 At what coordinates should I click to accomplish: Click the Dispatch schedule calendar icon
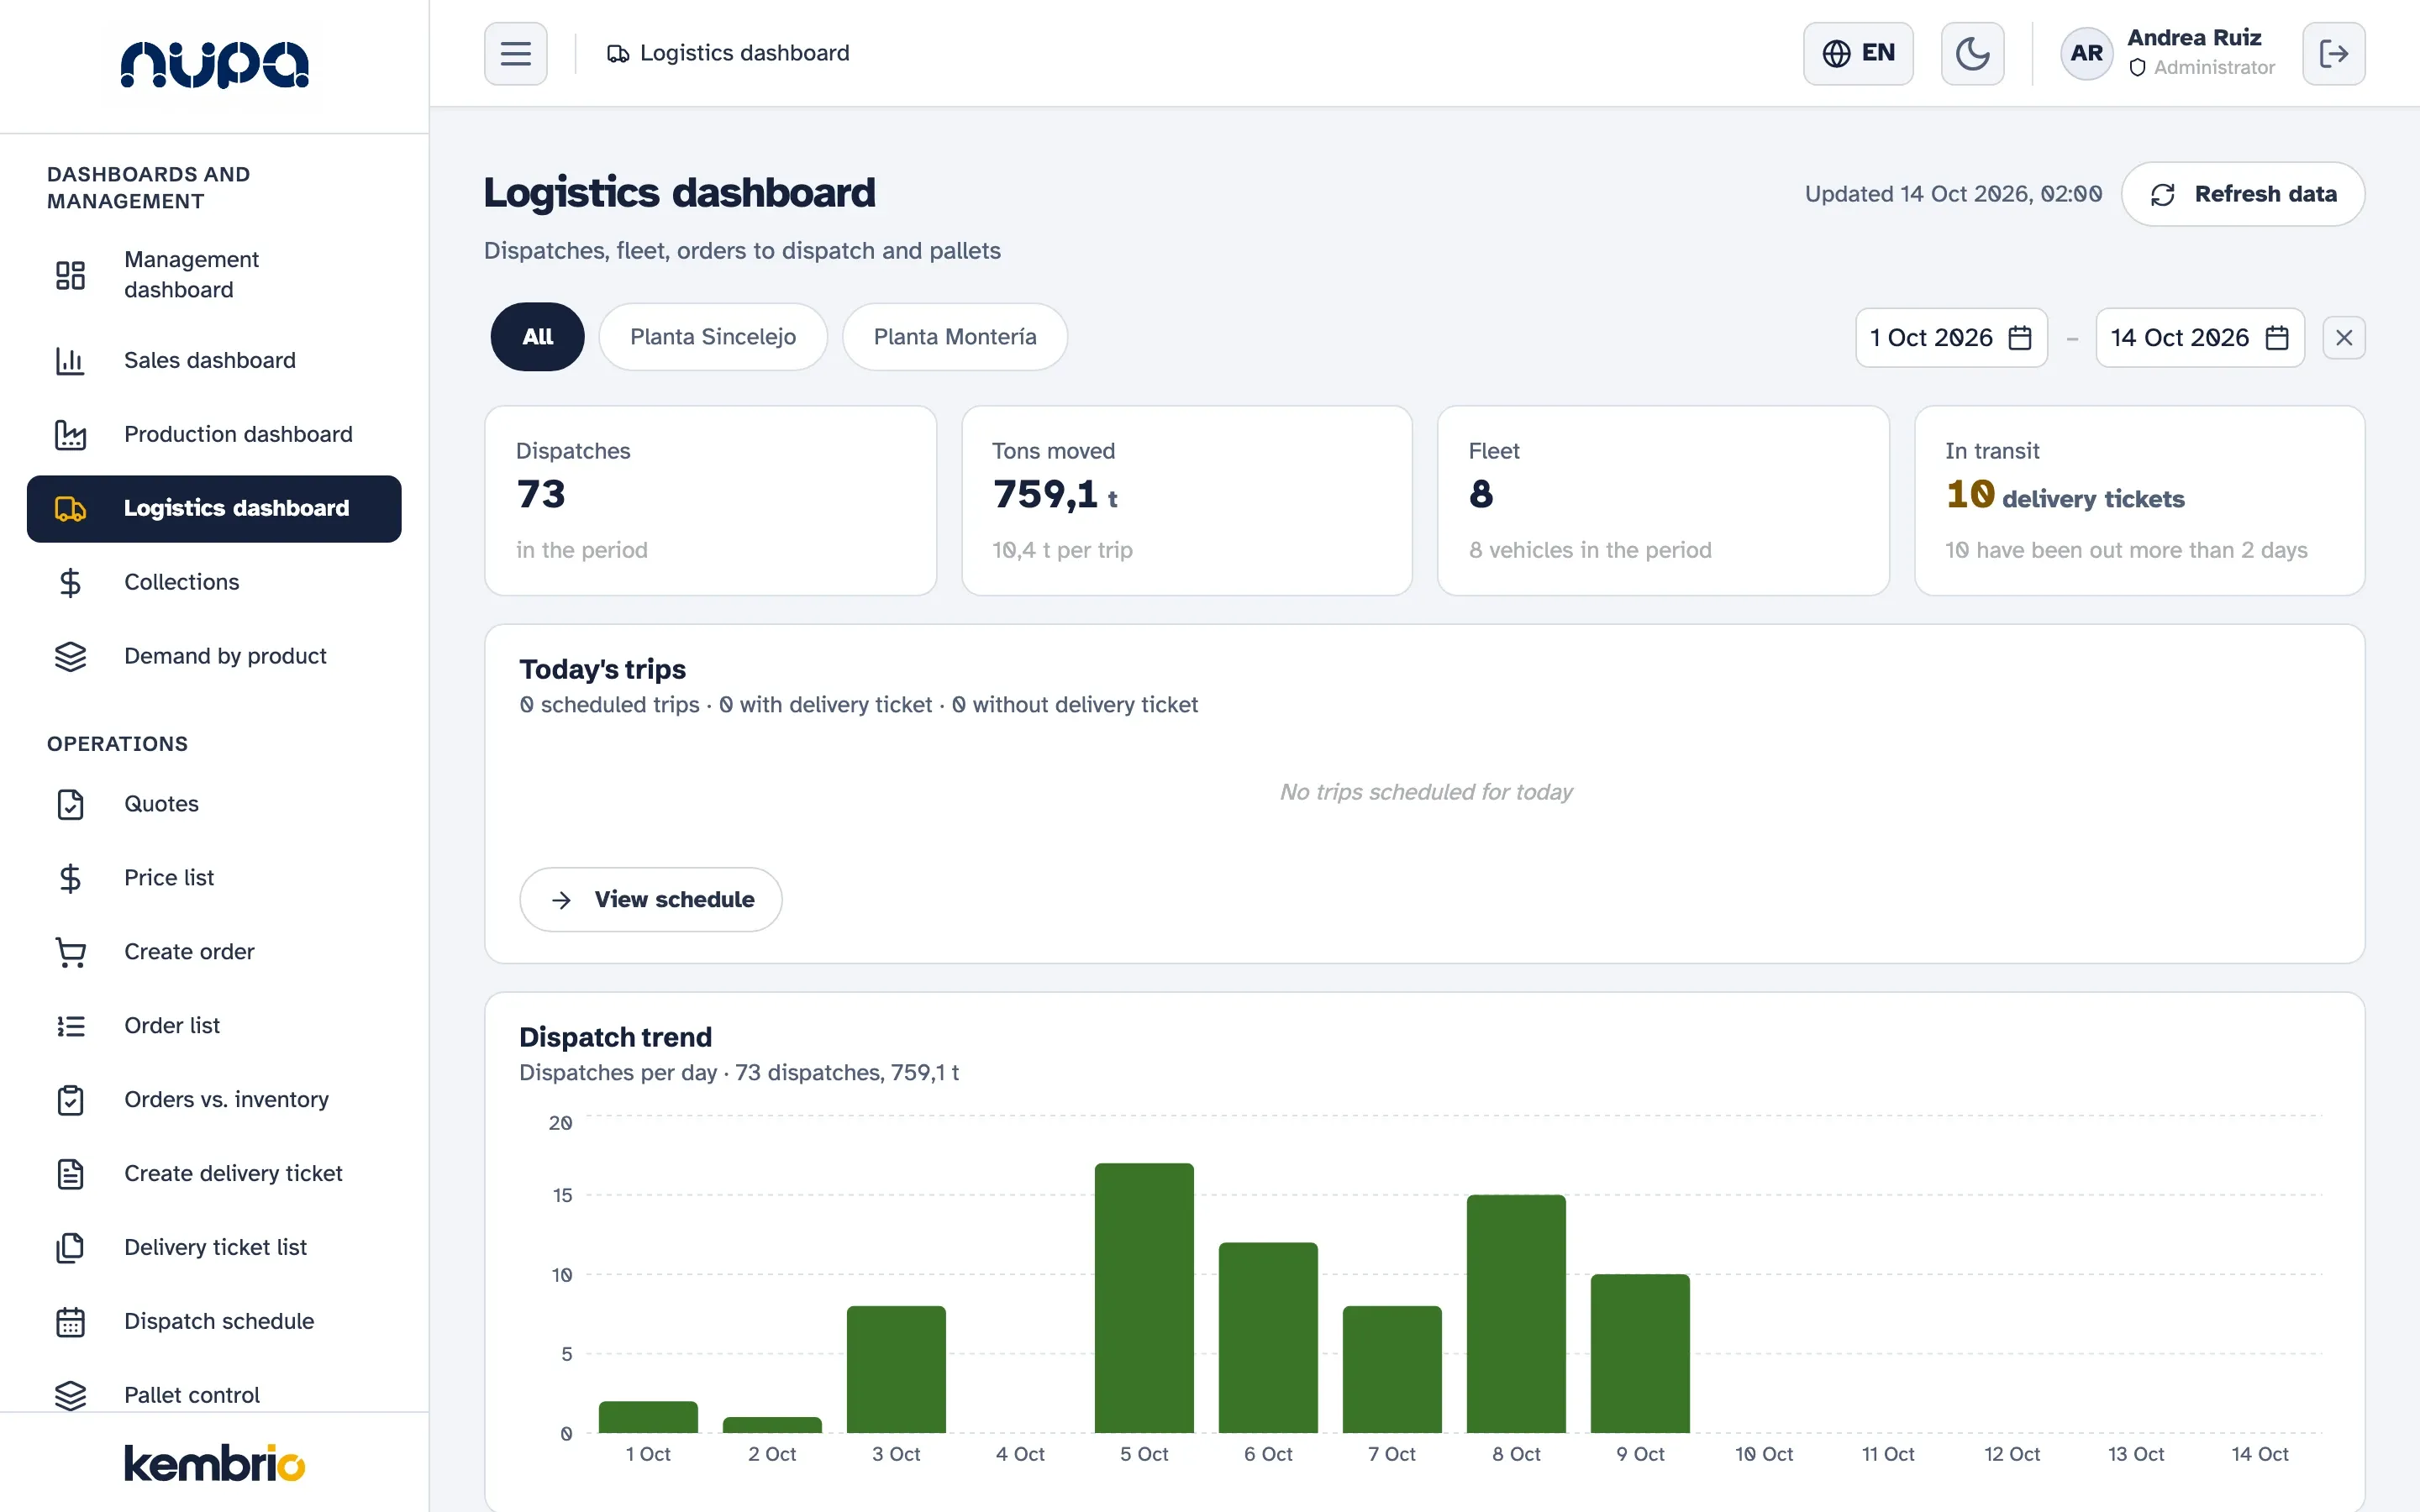70,1322
